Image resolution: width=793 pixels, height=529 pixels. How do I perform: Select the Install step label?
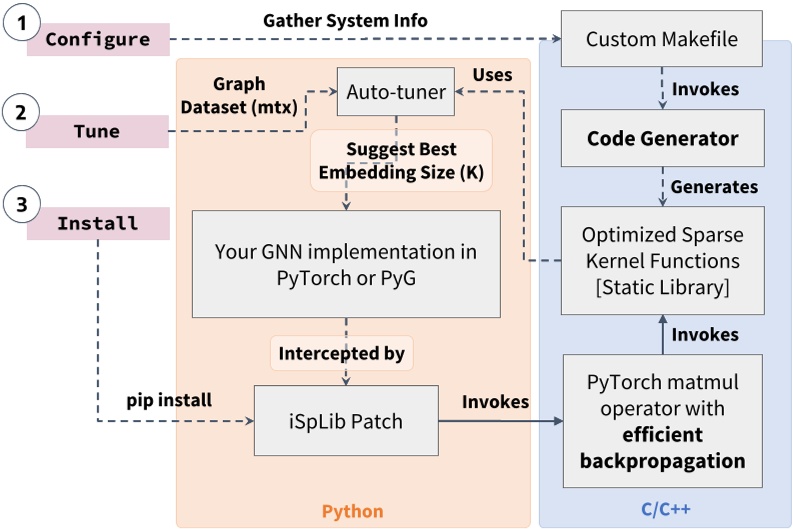tap(97, 222)
